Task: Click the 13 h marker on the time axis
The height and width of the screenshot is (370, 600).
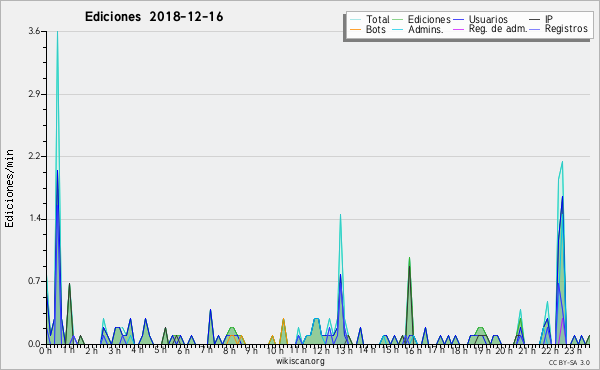Action: pyautogui.click(x=344, y=350)
